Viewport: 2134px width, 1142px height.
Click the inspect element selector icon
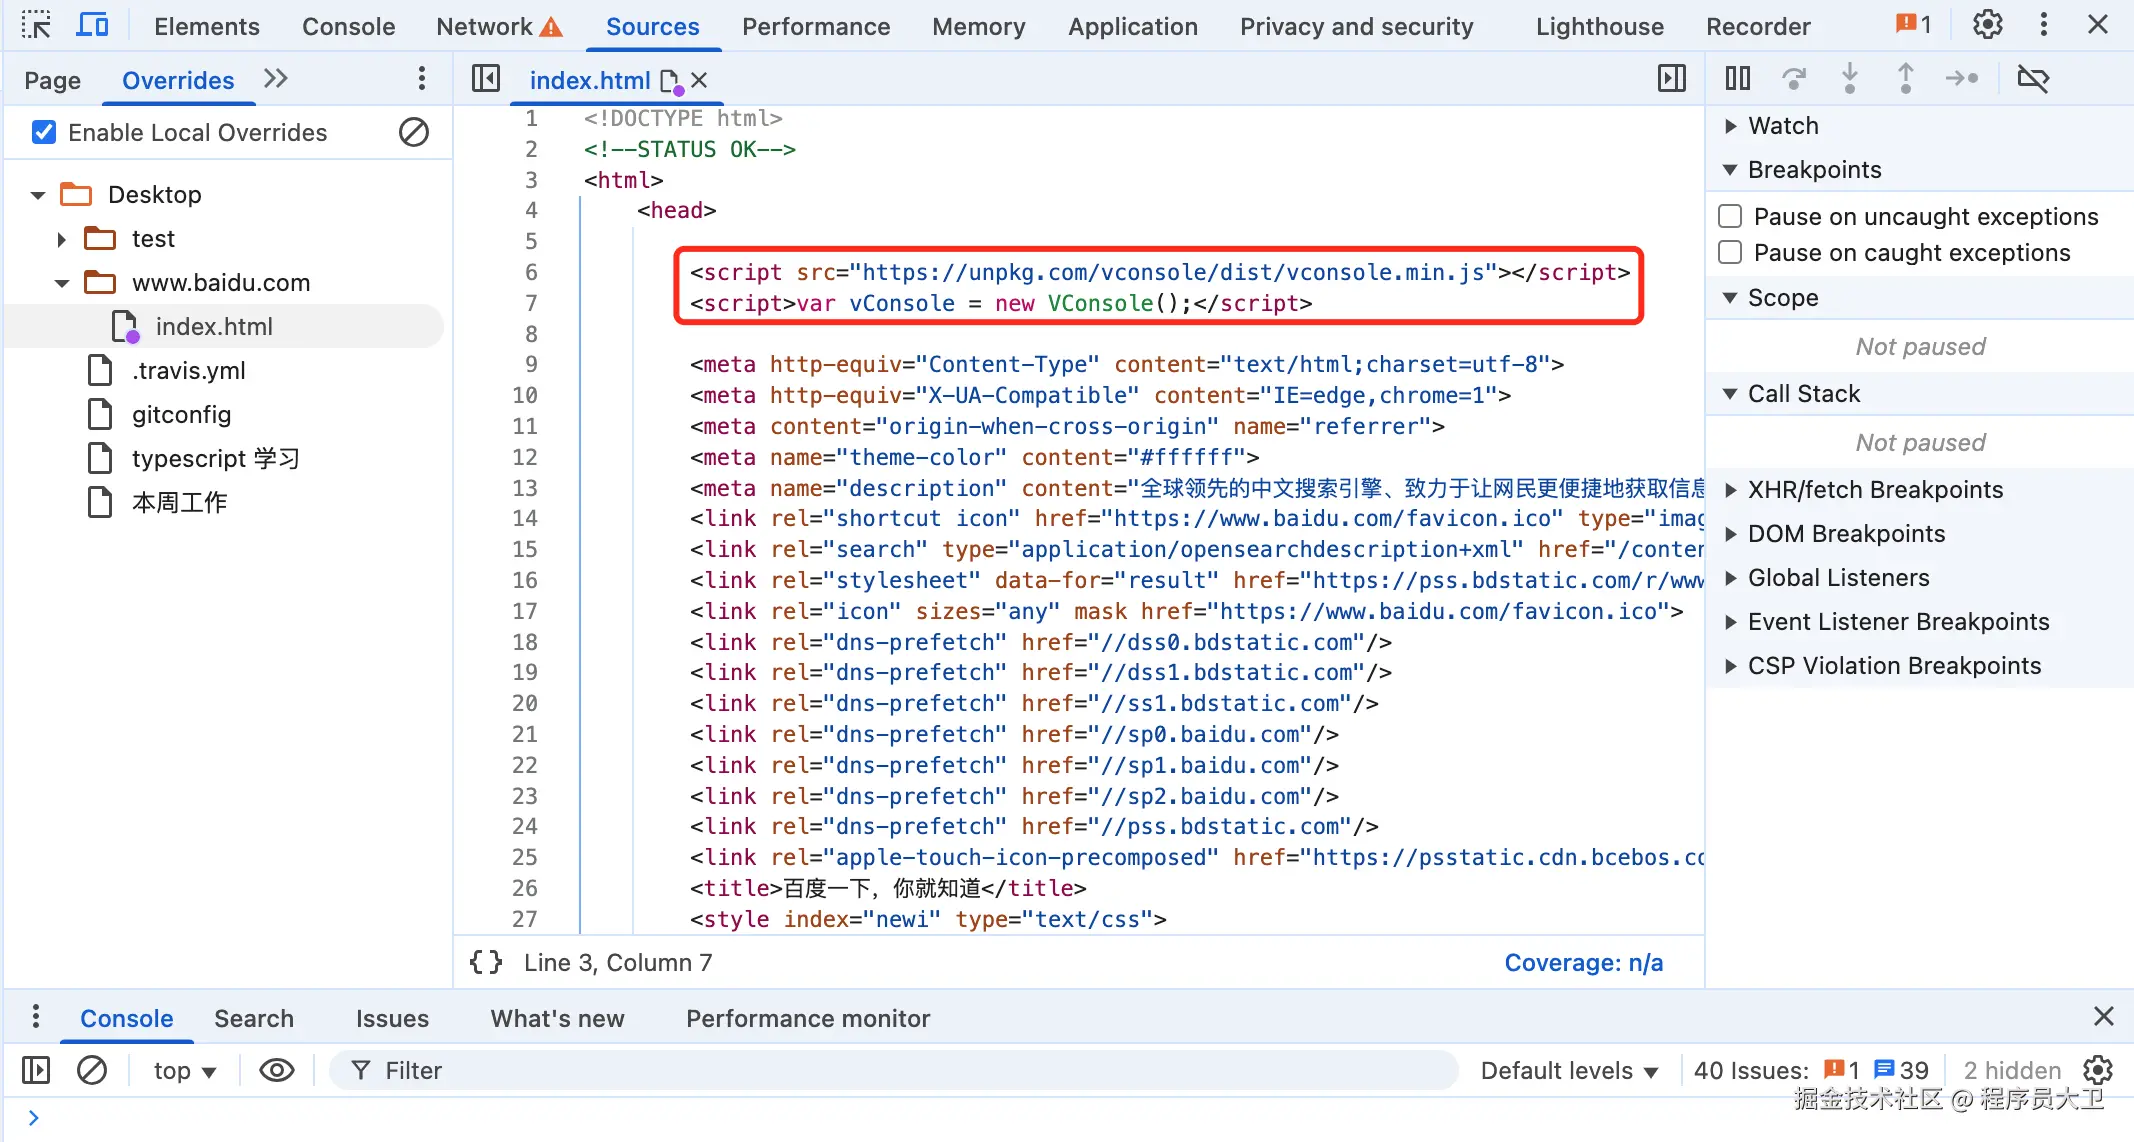pyautogui.click(x=36, y=25)
